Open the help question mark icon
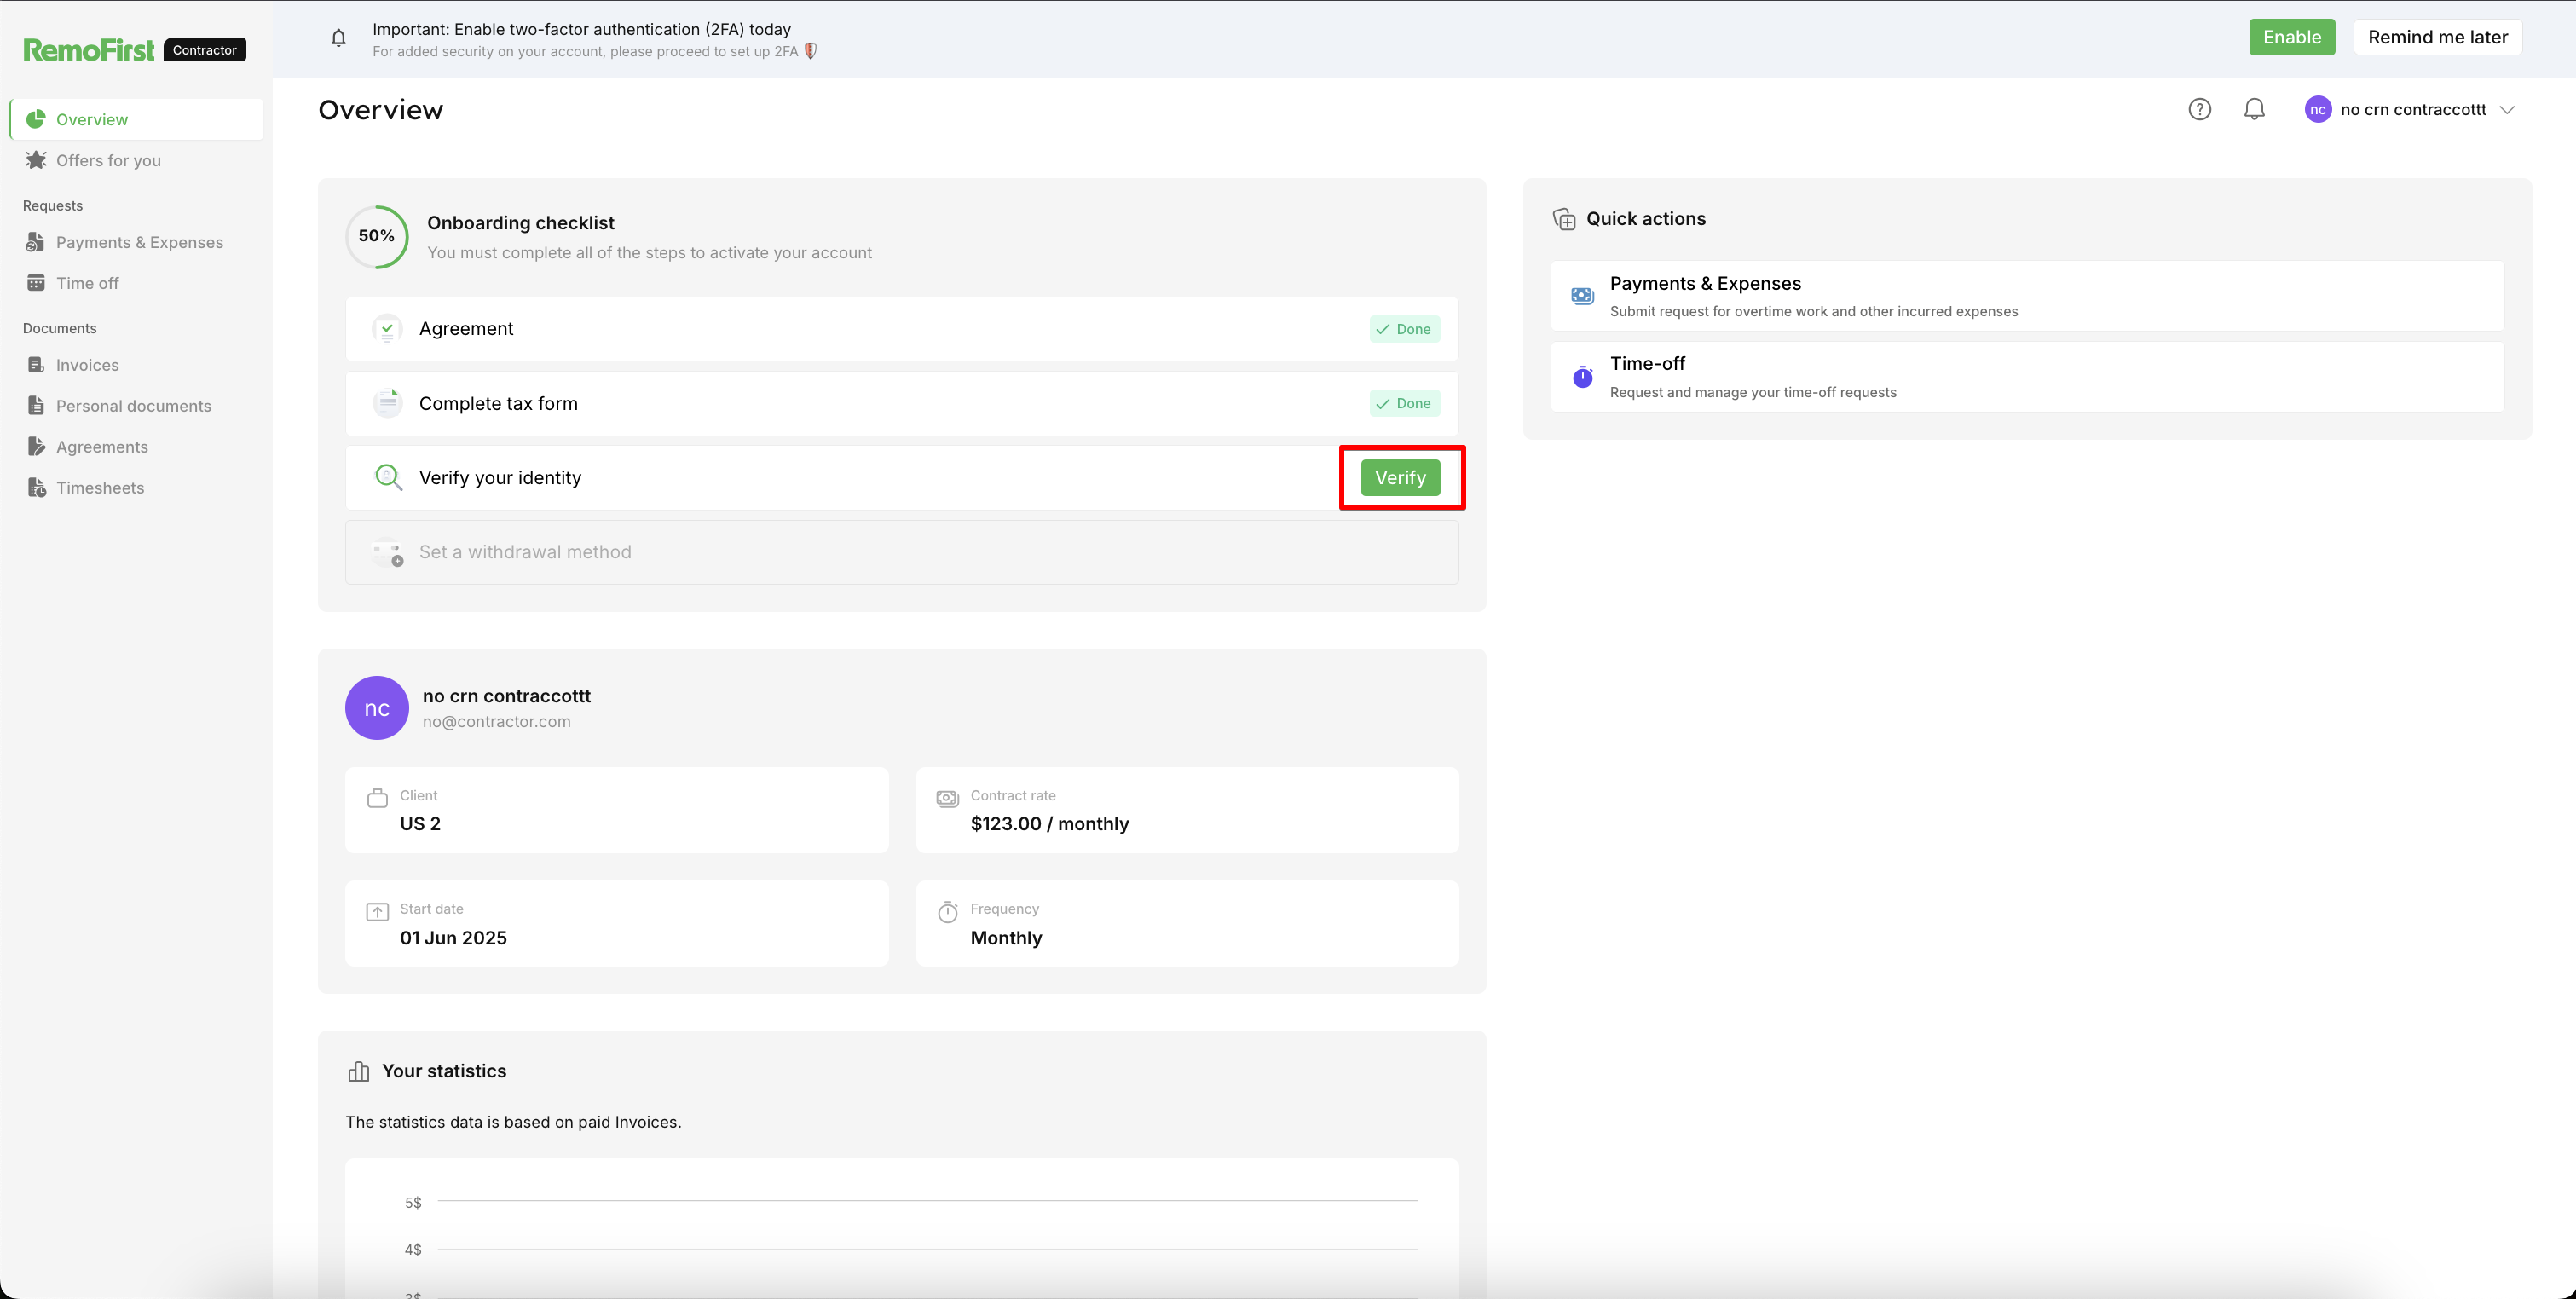The image size is (2576, 1299). [2199, 109]
